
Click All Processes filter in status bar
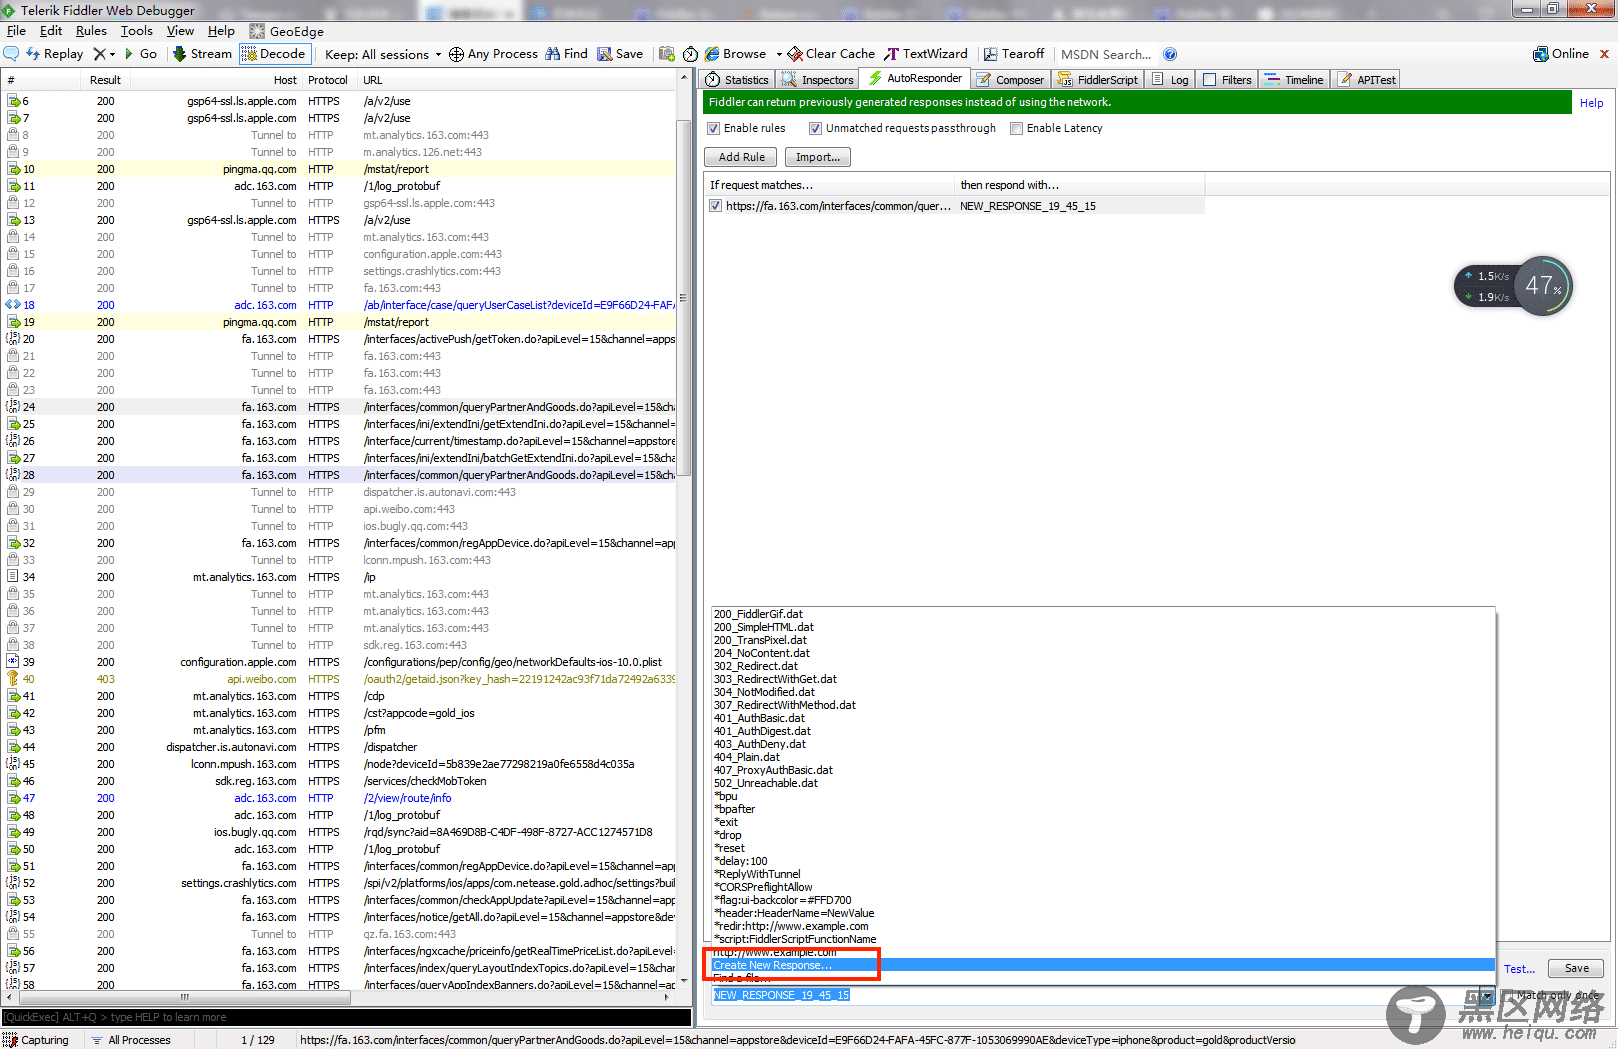tap(131, 1040)
